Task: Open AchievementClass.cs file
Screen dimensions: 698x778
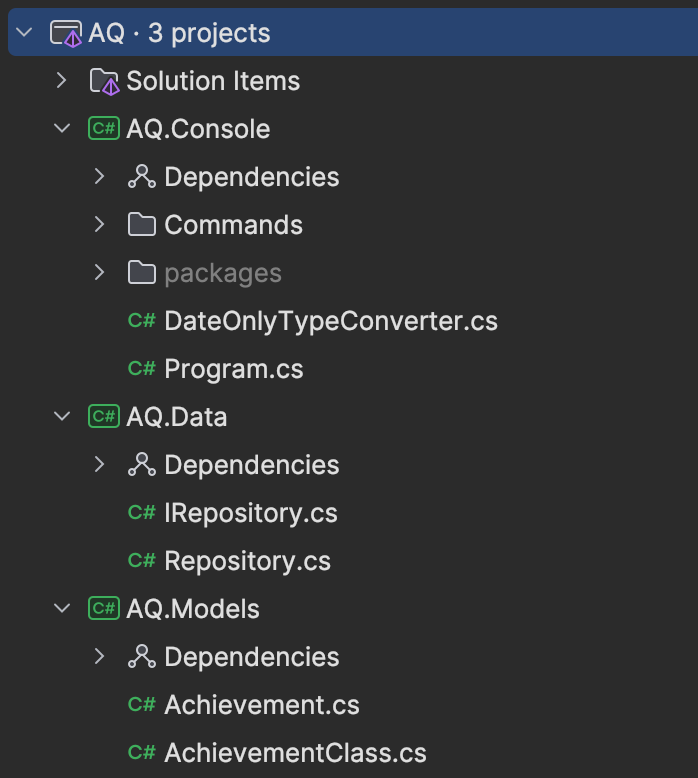Action: pyautogui.click(x=295, y=753)
